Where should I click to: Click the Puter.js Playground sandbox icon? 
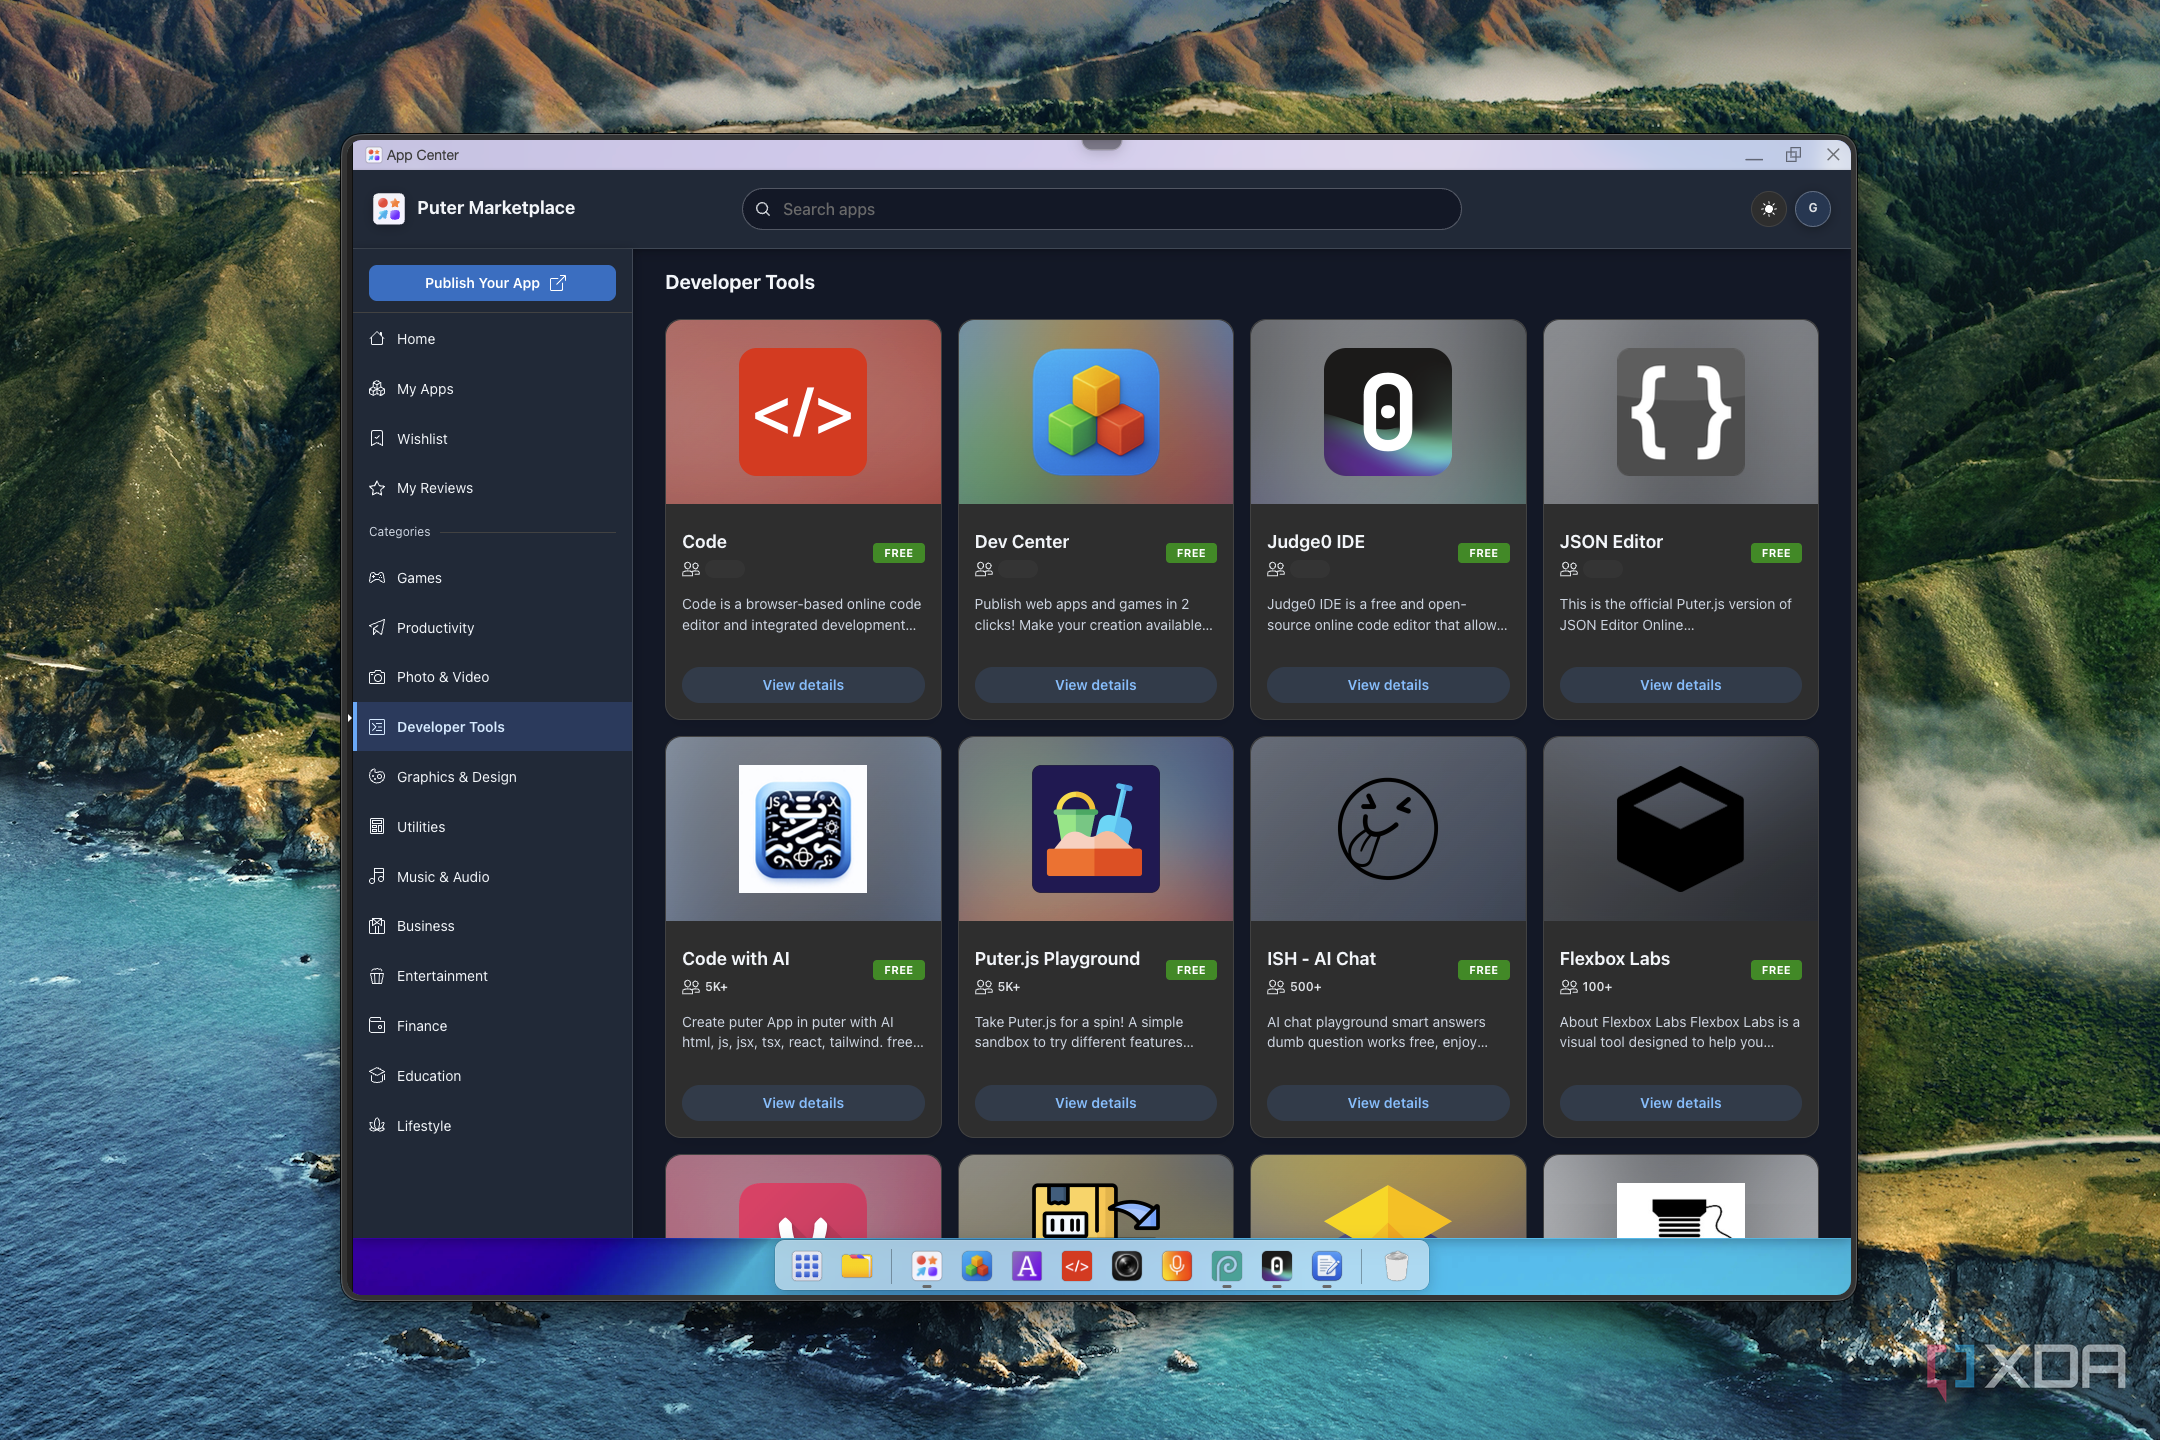pos(1096,829)
